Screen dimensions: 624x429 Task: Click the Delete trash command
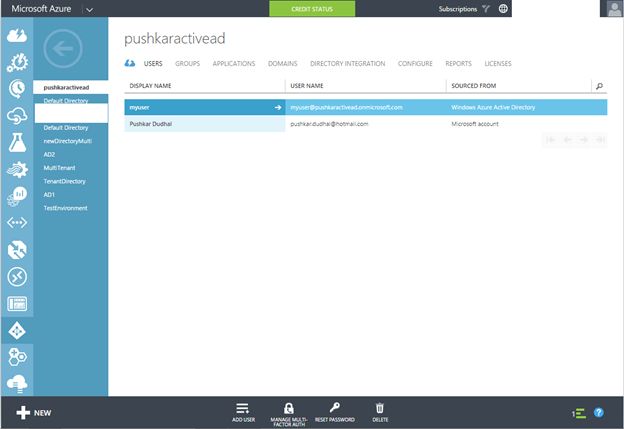tap(380, 412)
